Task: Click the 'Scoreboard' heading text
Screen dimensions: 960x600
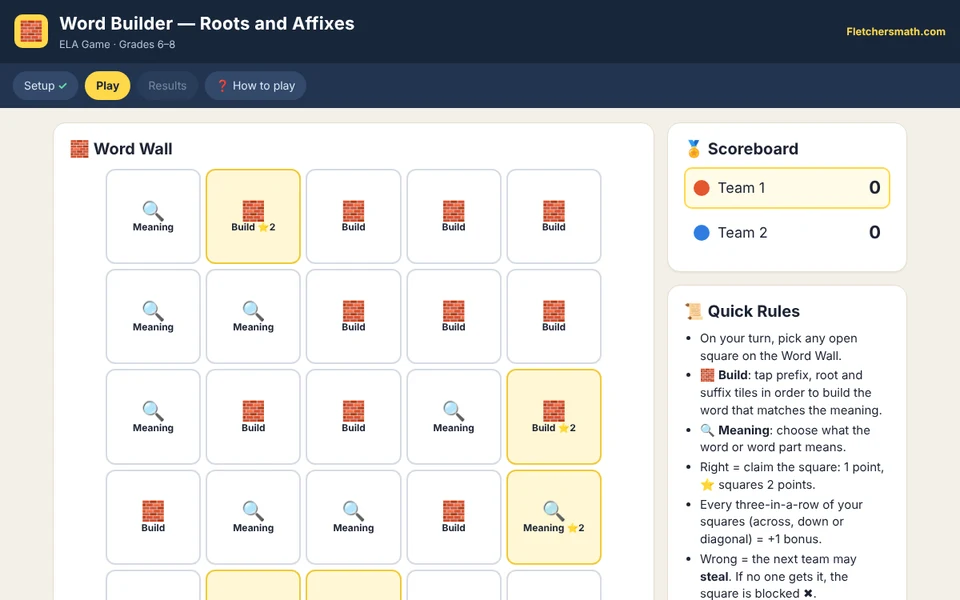Action: (x=753, y=149)
